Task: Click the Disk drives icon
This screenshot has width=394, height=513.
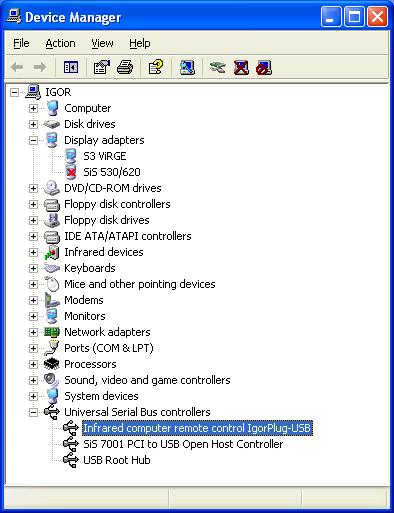Action: [52, 124]
